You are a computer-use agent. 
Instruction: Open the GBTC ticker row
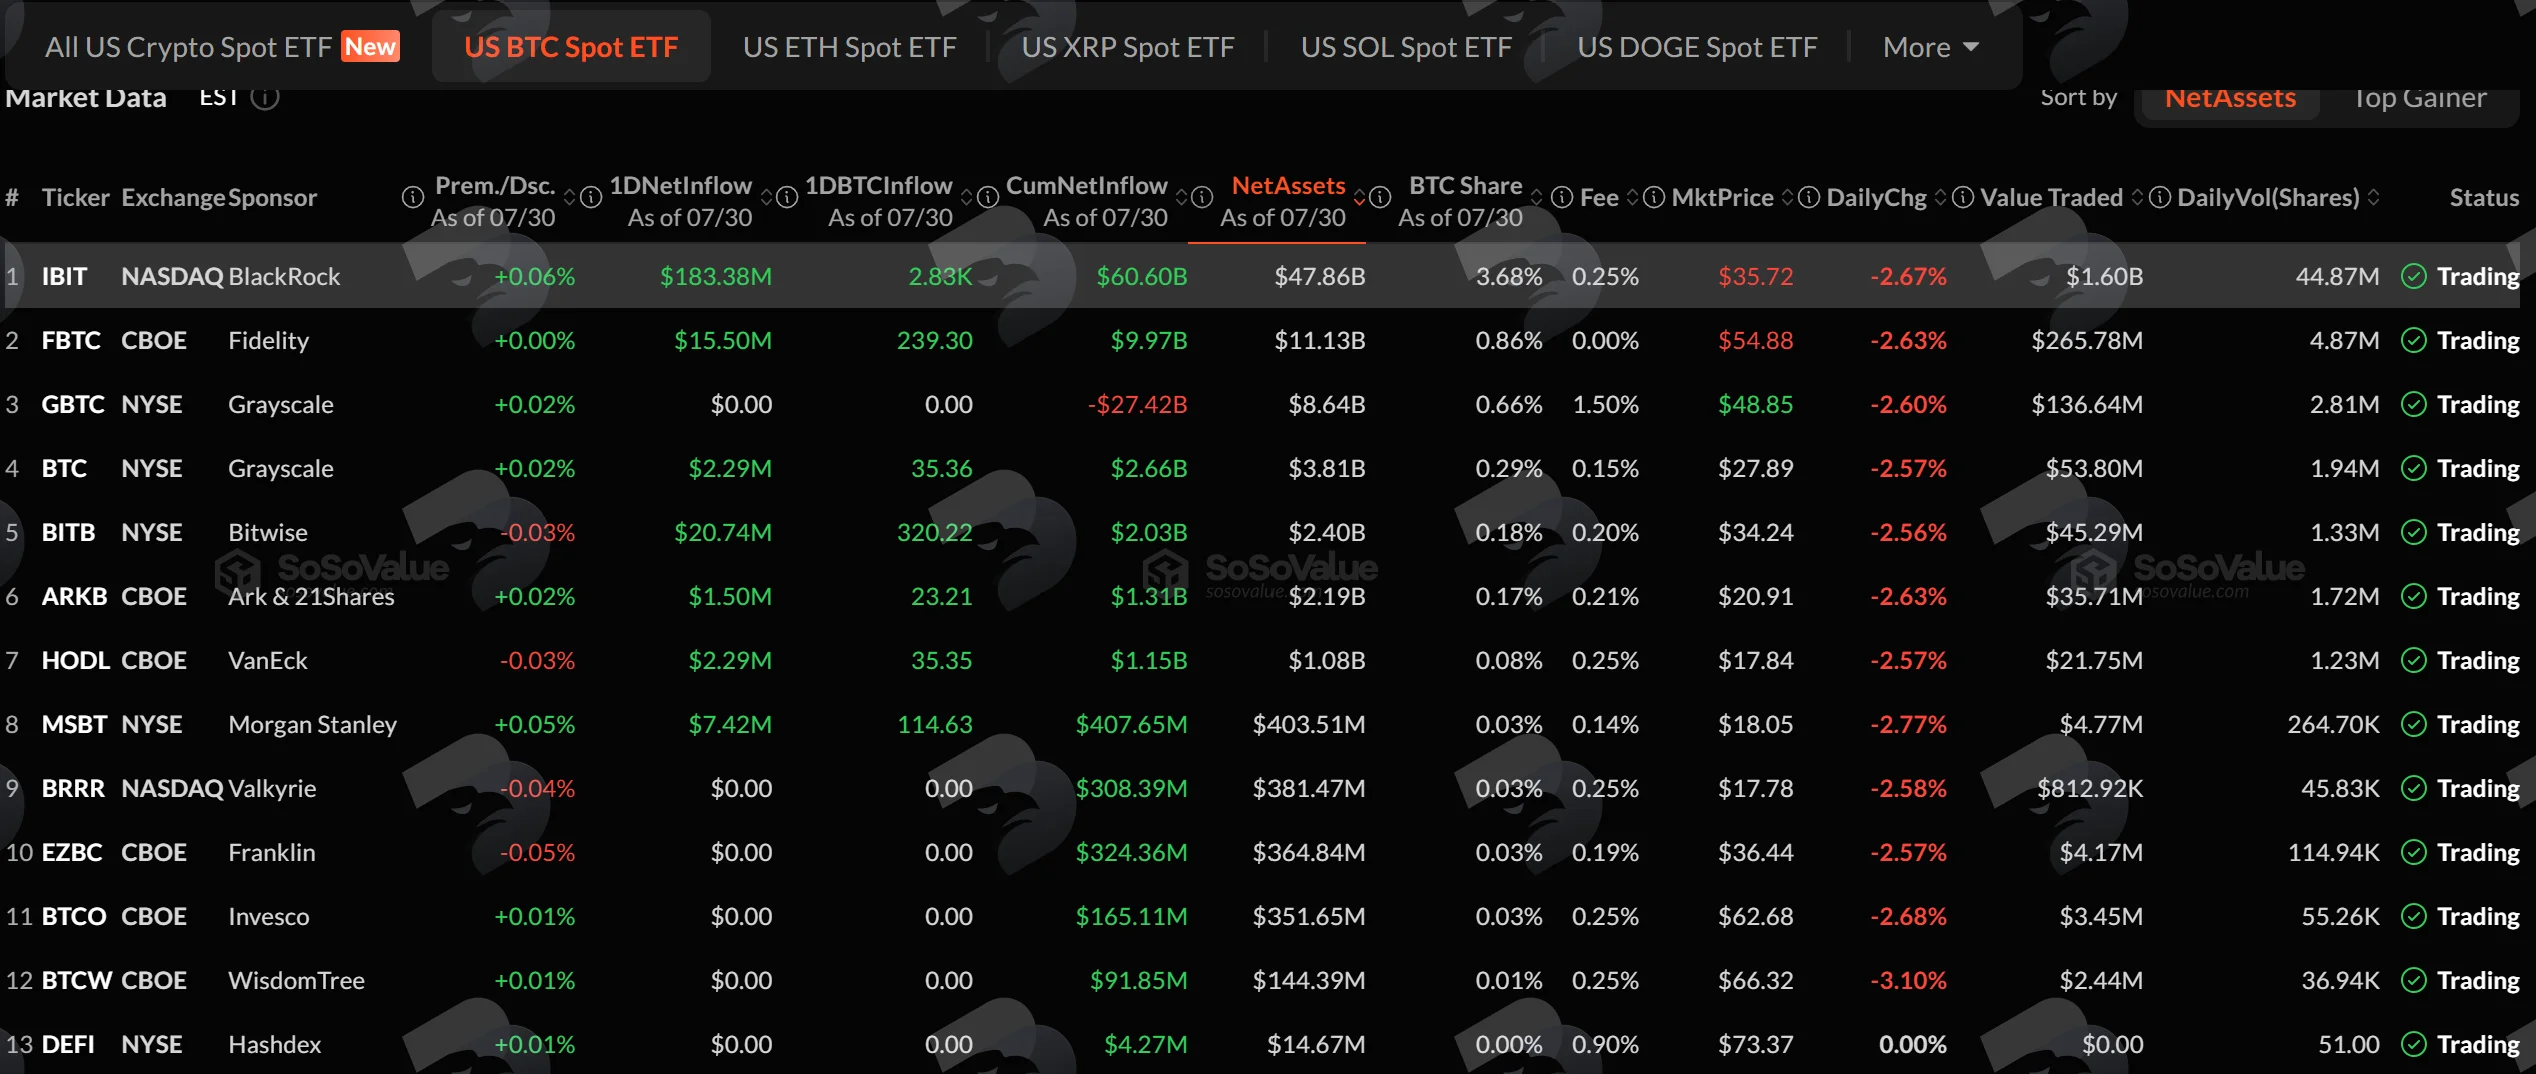73,404
